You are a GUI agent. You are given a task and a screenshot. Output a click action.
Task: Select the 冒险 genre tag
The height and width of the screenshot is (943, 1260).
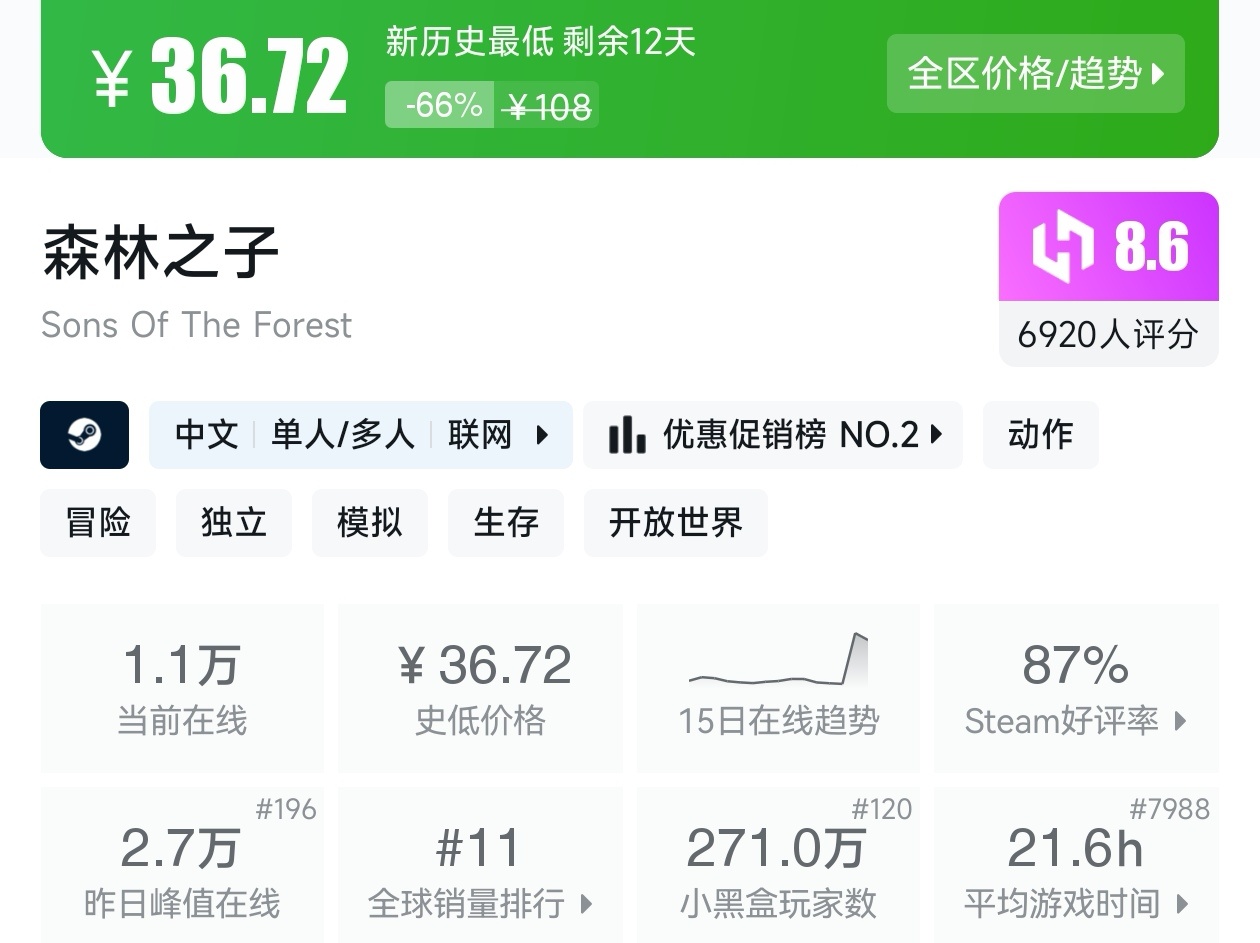coord(98,522)
